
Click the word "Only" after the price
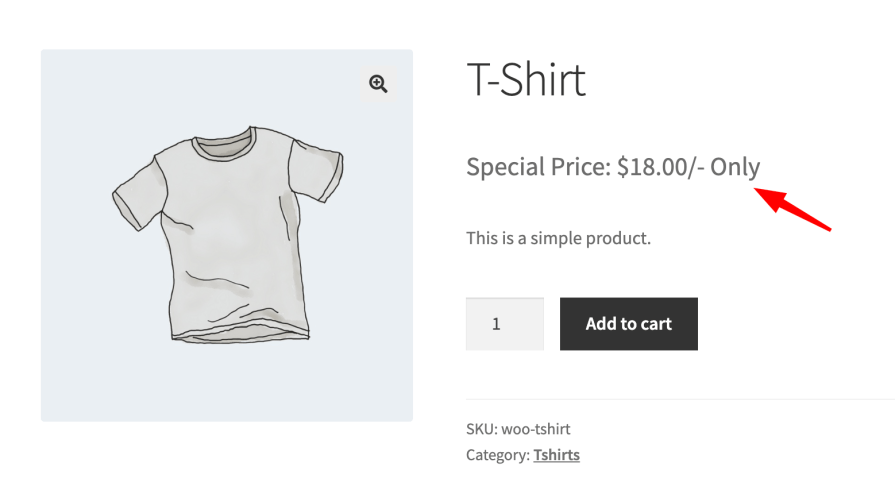click(x=735, y=167)
